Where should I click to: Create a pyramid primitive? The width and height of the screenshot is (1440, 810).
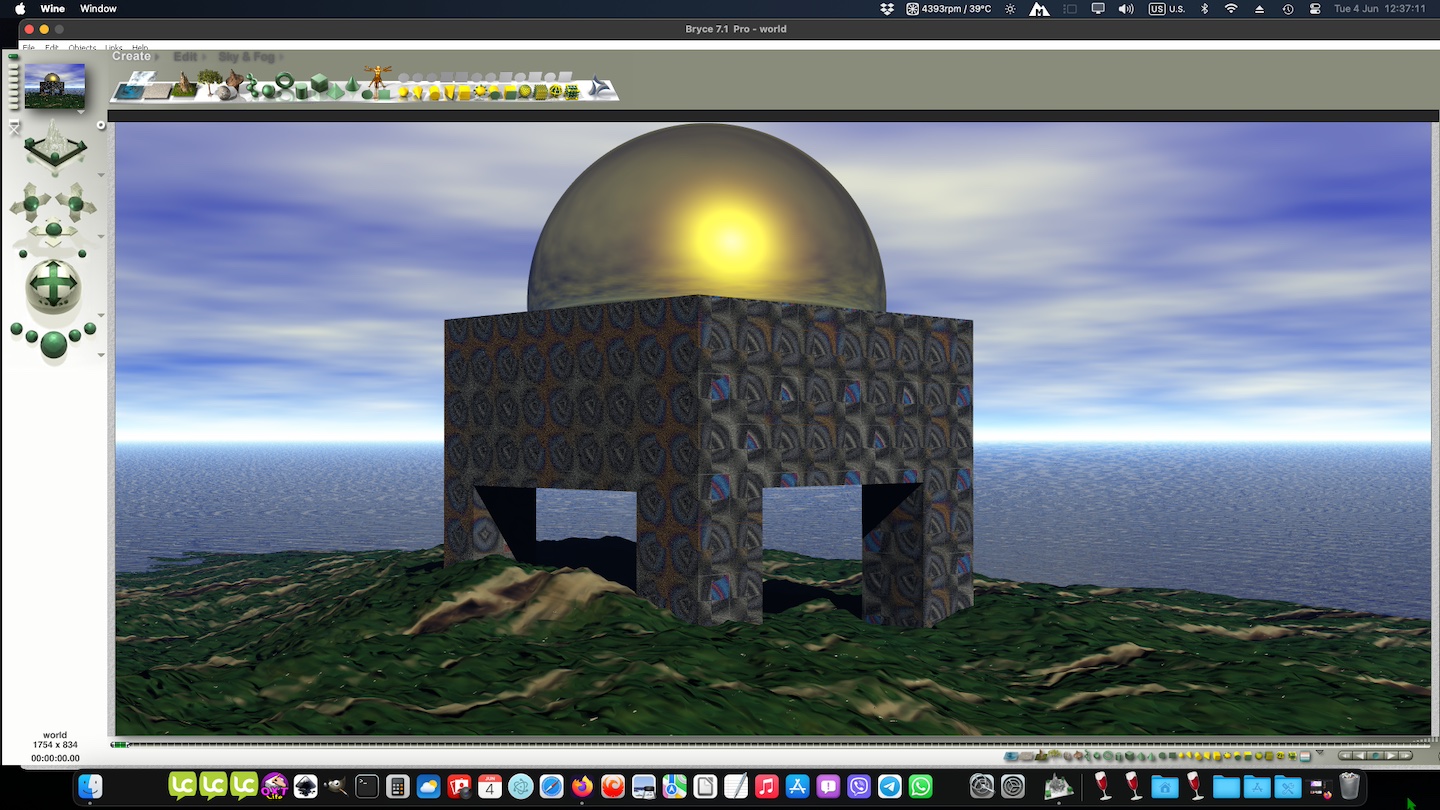coord(335,91)
